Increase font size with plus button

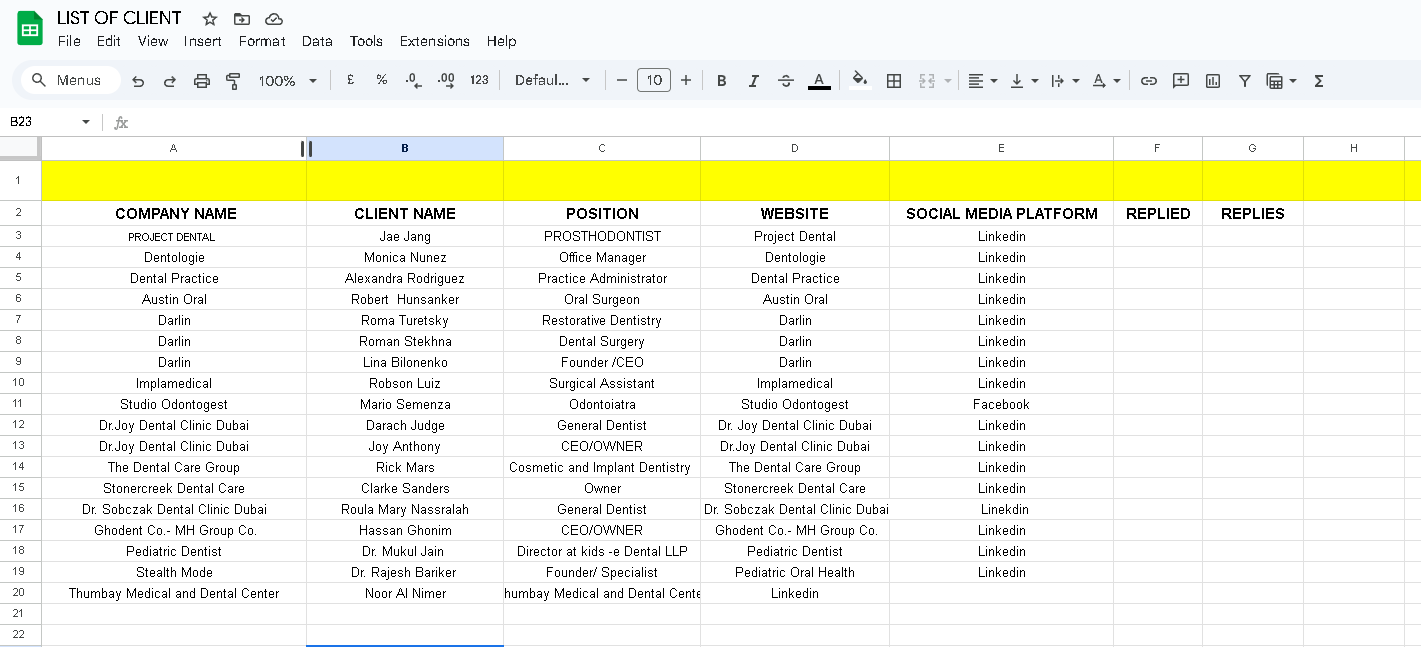coord(686,80)
